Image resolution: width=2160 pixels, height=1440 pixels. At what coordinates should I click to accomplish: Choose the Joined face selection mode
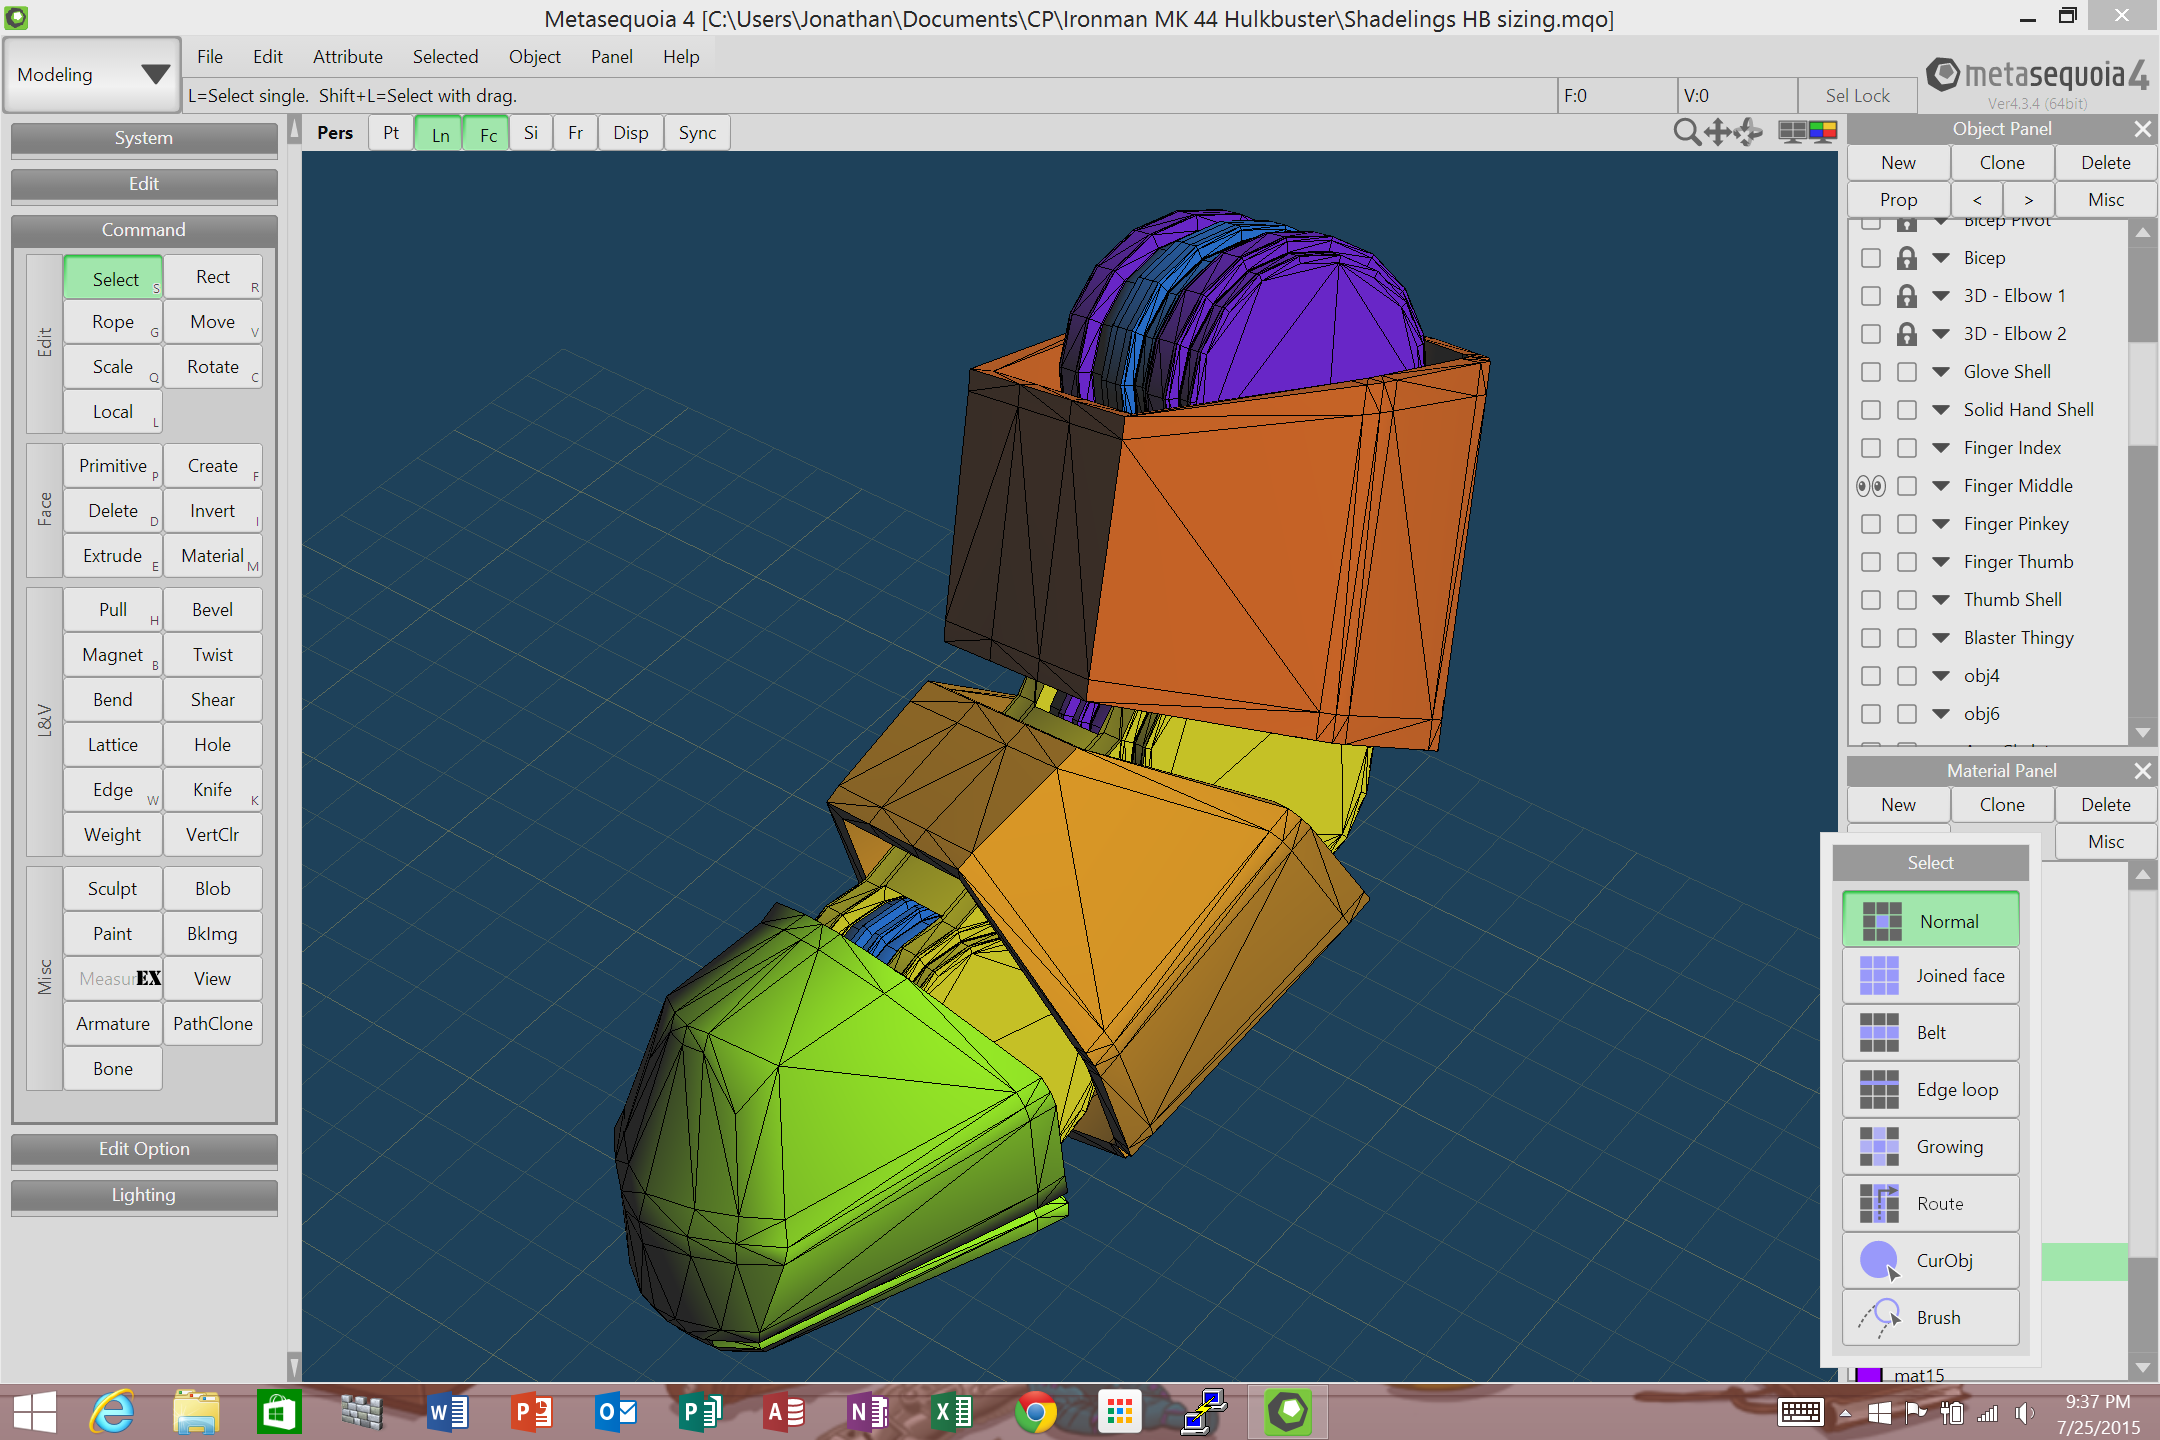tap(1930, 976)
